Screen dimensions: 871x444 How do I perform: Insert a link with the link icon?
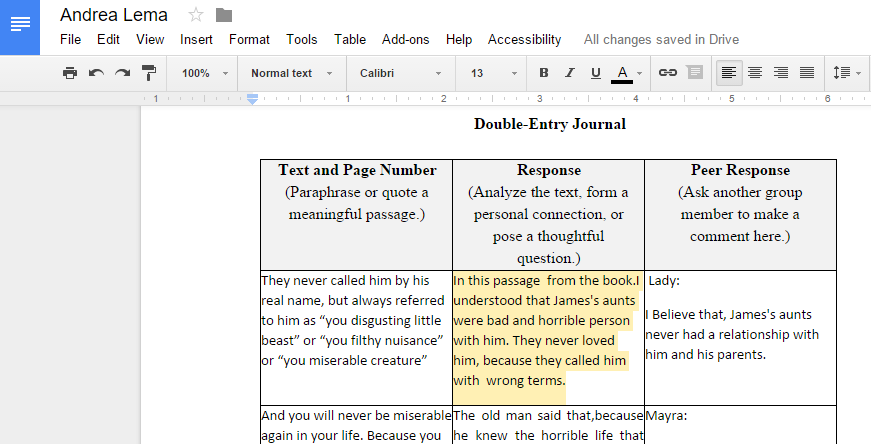667,73
